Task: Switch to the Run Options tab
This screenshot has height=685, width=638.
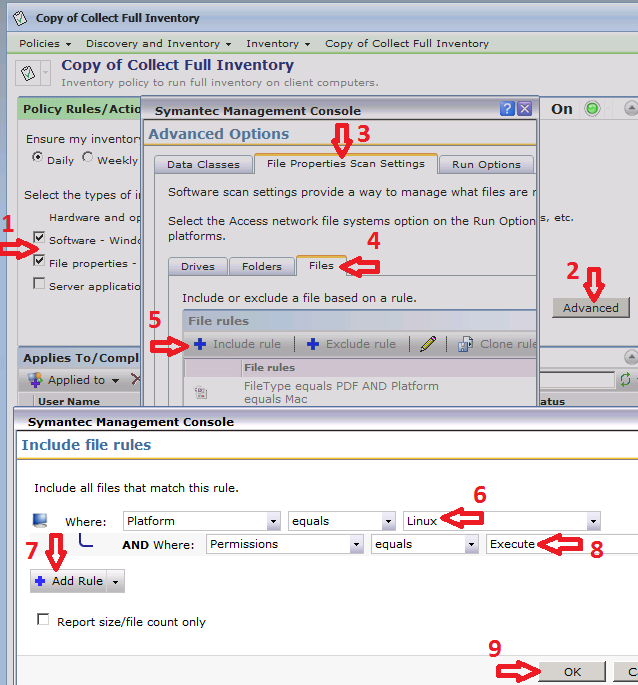Action: click(486, 165)
